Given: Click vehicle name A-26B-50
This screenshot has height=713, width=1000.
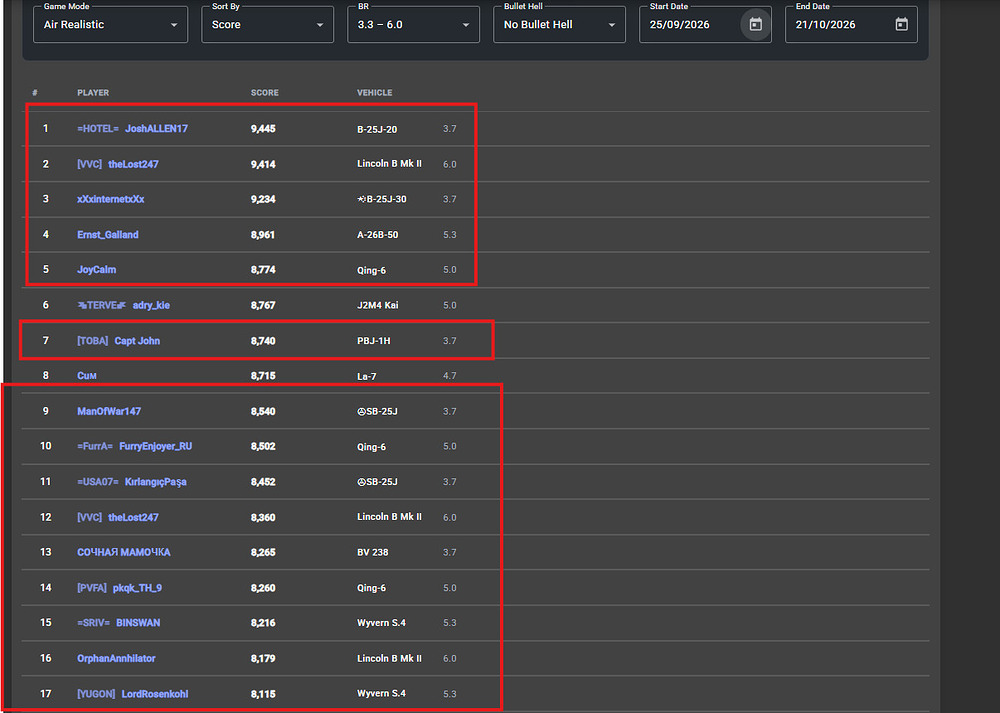Looking at the screenshot, I should coord(378,235).
